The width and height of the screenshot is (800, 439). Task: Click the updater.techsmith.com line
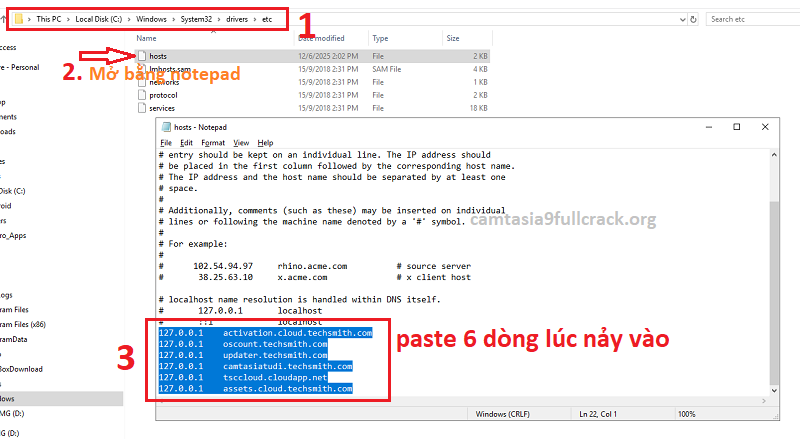243,355
